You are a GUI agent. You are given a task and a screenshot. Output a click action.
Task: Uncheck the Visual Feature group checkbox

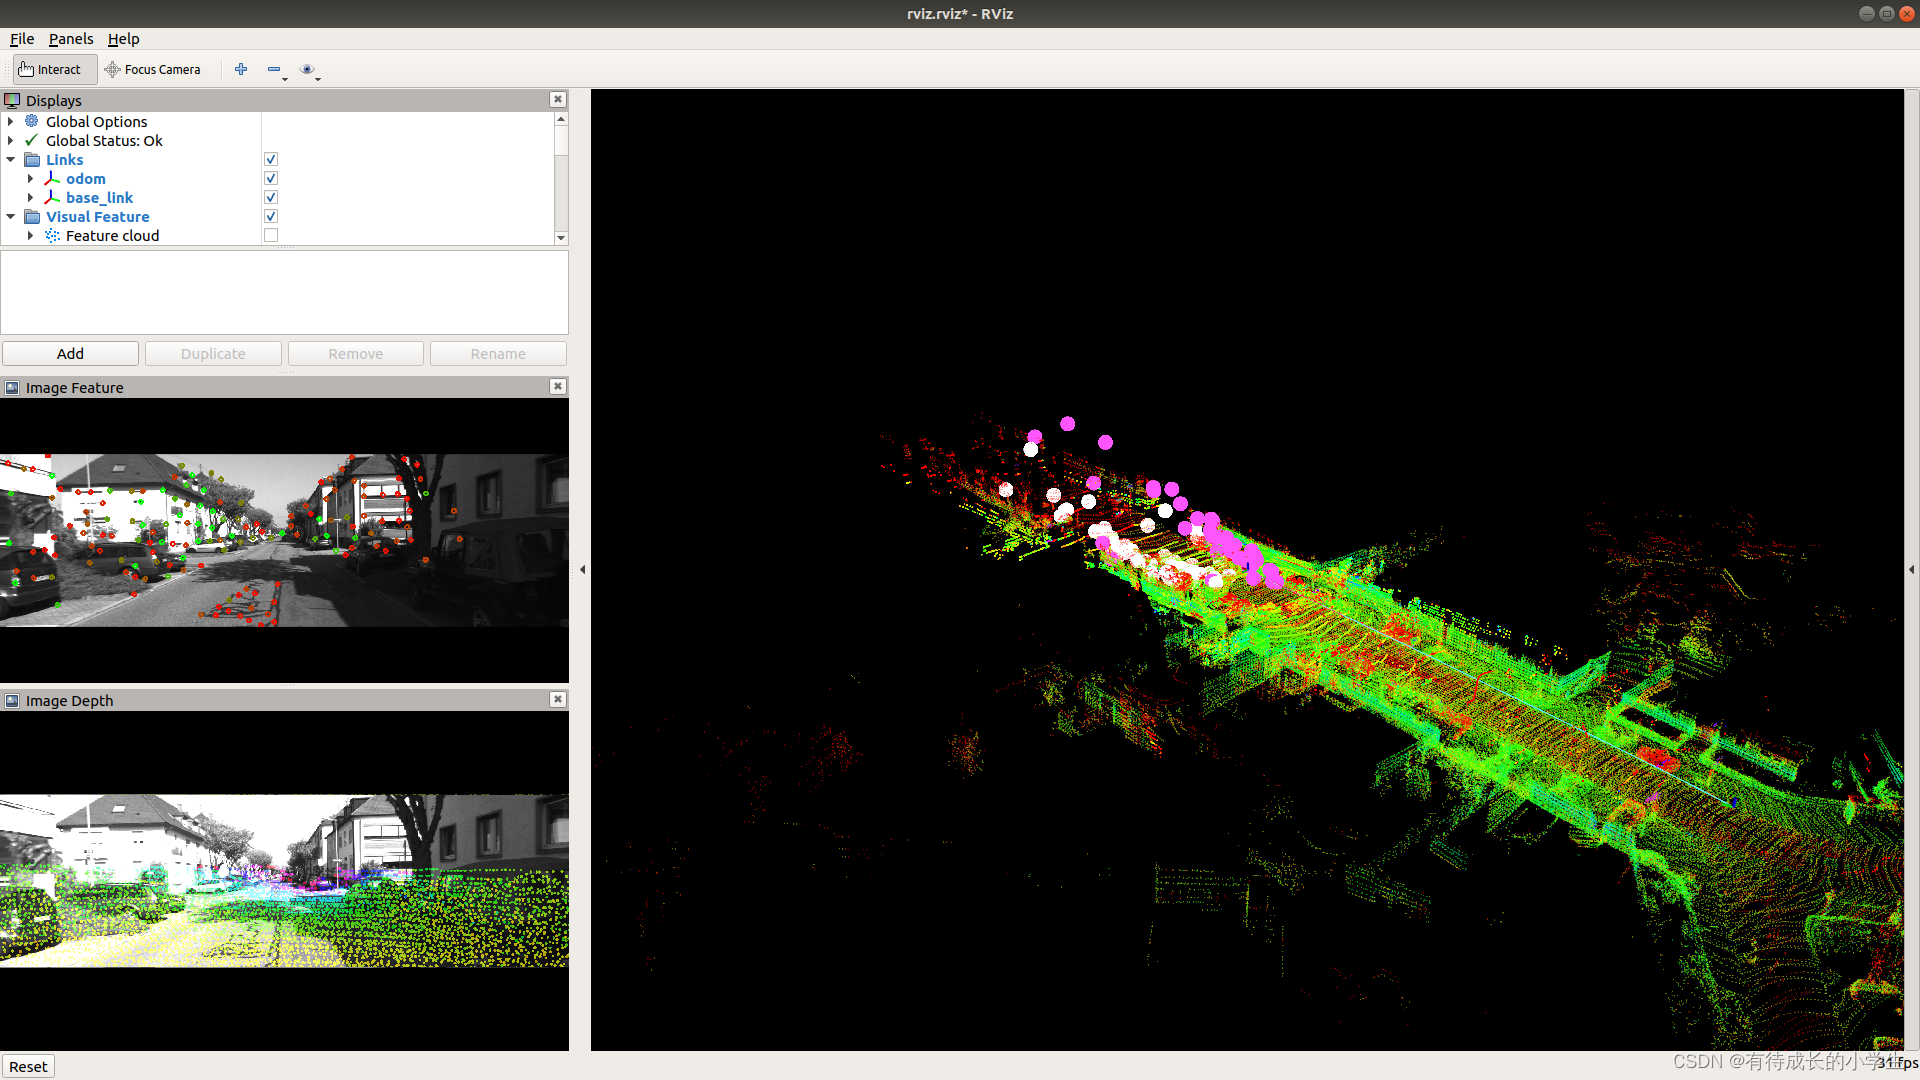[x=271, y=216]
